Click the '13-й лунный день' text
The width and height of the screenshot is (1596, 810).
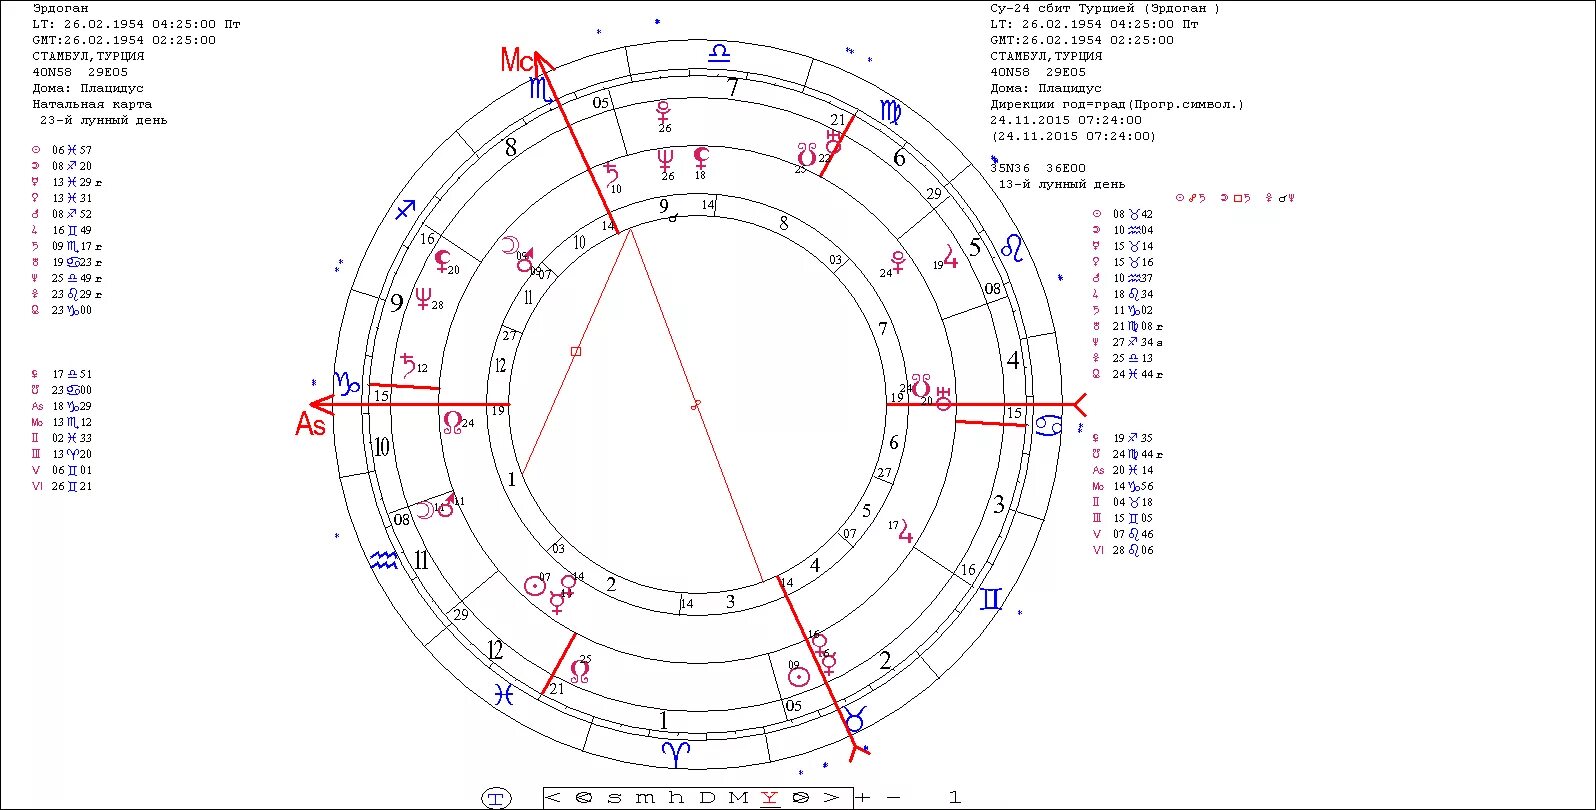pyautogui.click(x=1062, y=184)
